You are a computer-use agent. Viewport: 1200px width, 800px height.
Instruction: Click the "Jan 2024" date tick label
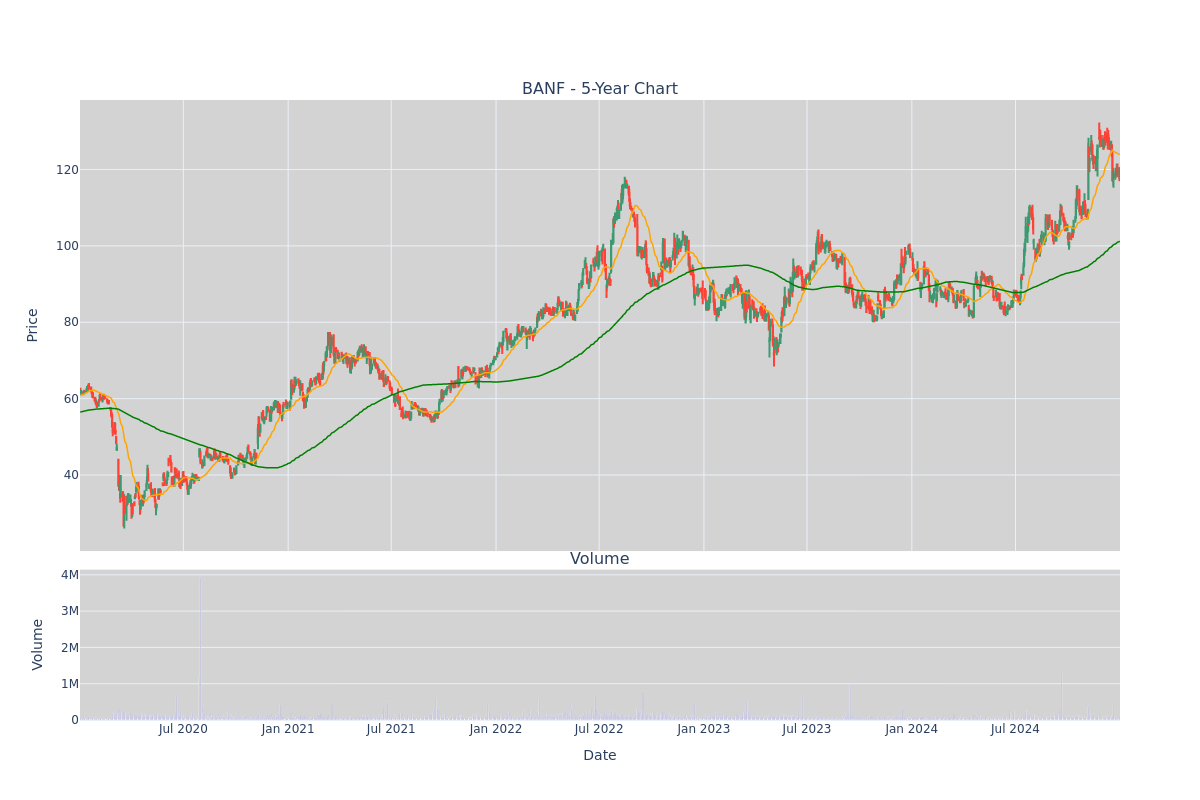(912, 729)
